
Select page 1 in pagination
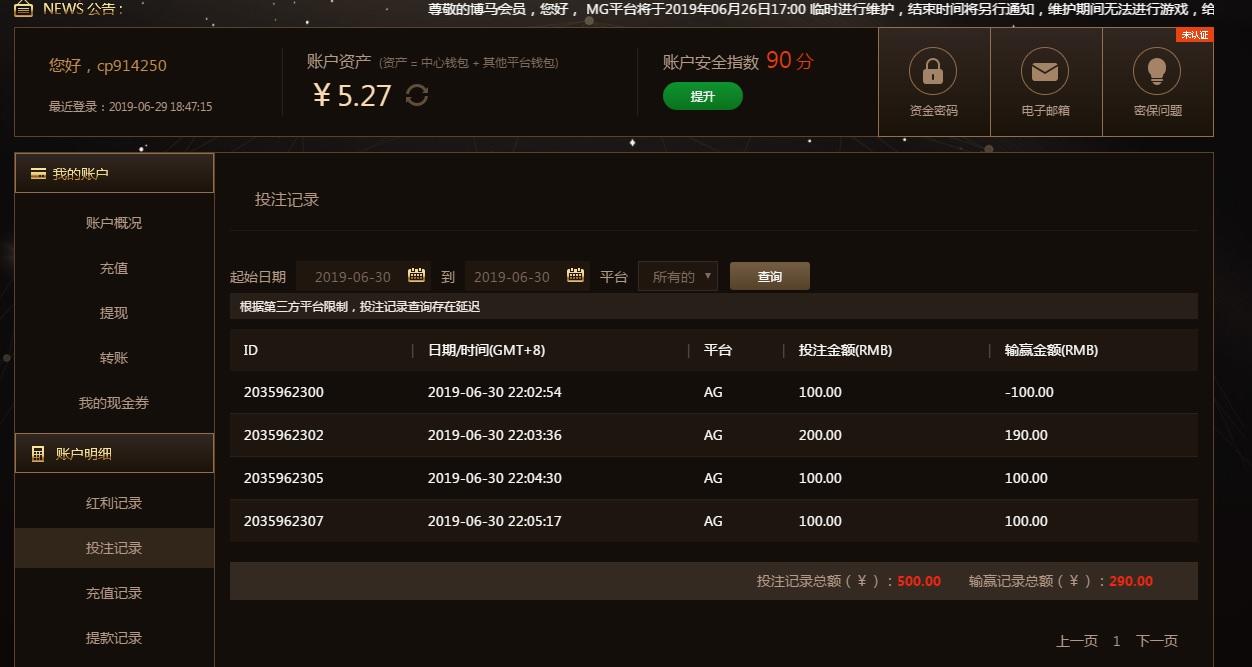[1117, 640]
